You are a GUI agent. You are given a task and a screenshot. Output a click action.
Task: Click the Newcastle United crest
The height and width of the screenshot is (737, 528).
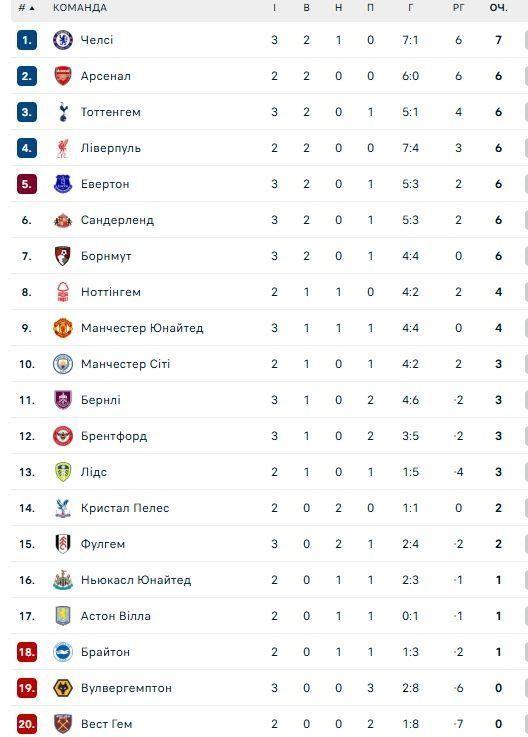[x=63, y=580]
